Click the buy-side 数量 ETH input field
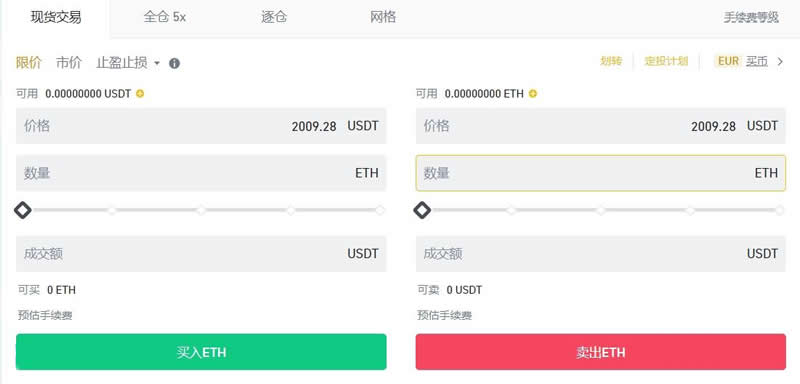Screen dimensions: 800x384 click(201, 173)
